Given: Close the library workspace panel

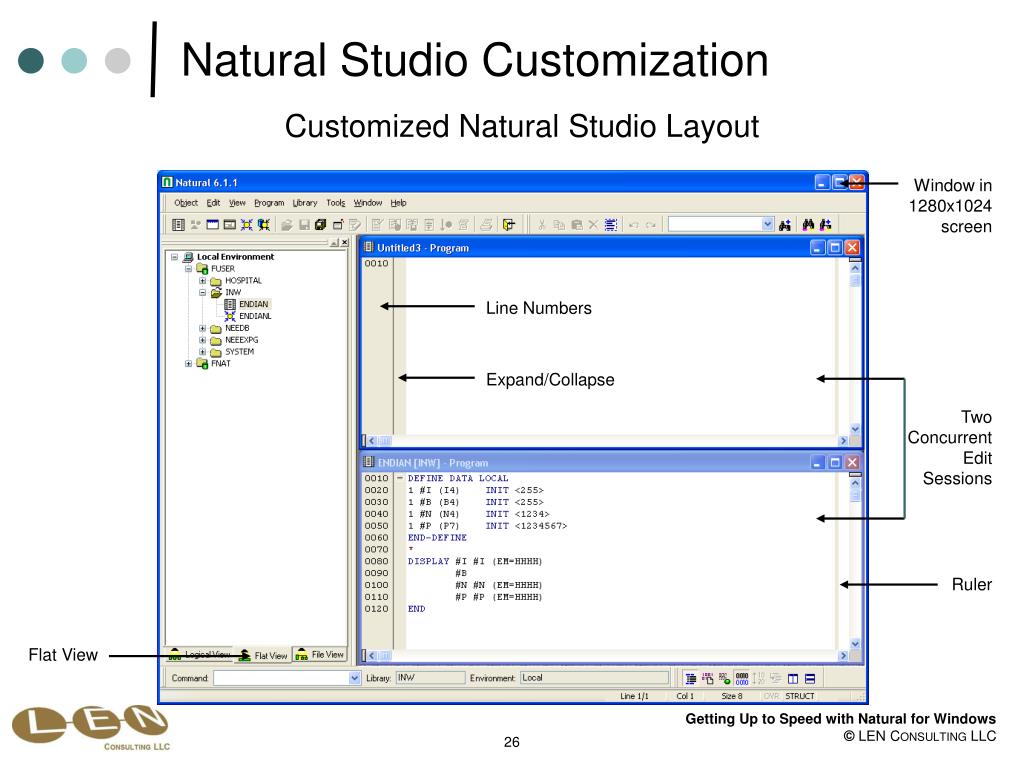Looking at the screenshot, I should click(344, 243).
